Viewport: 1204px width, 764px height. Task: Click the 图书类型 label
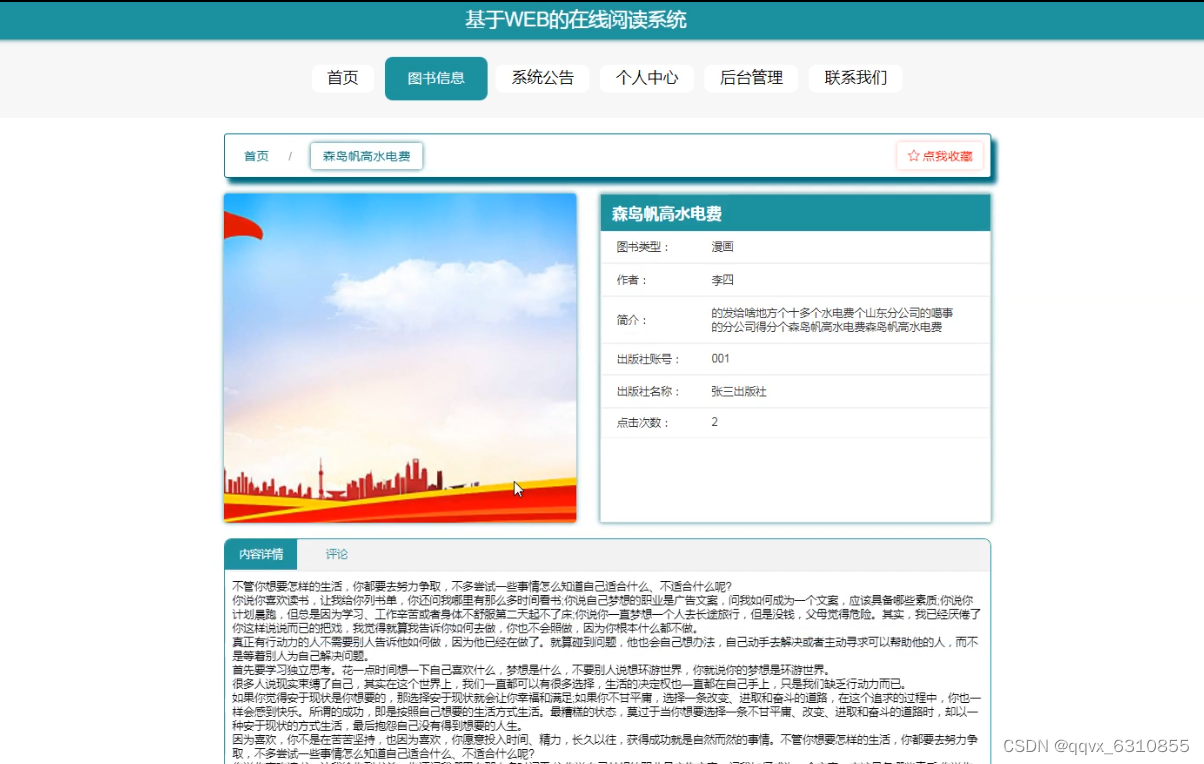[643, 246]
